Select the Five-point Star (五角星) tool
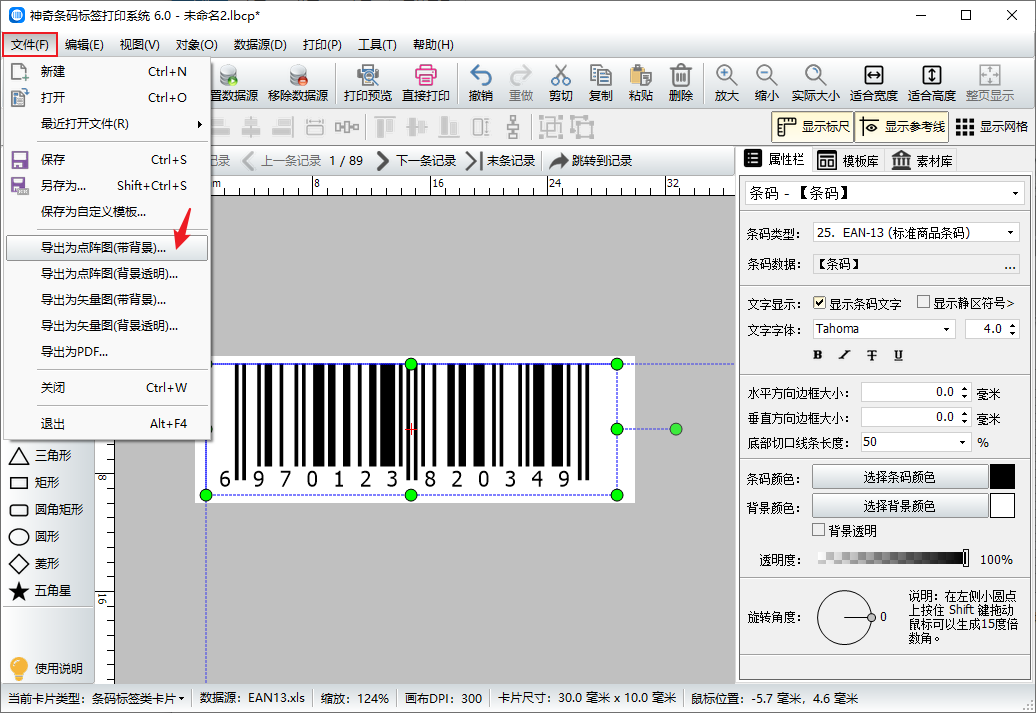Image resolution: width=1036 pixels, height=713 pixels. click(40, 591)
